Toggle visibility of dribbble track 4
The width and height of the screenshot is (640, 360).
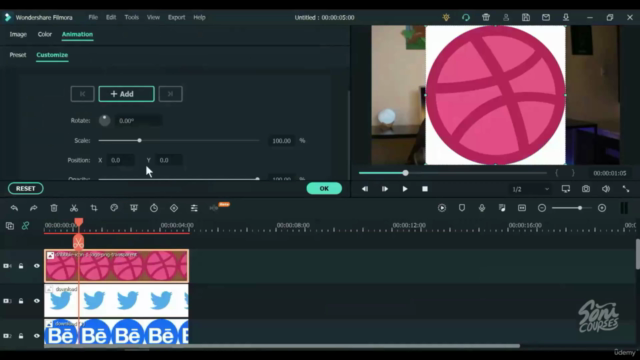pyautogui.click(x=37, y=266)
